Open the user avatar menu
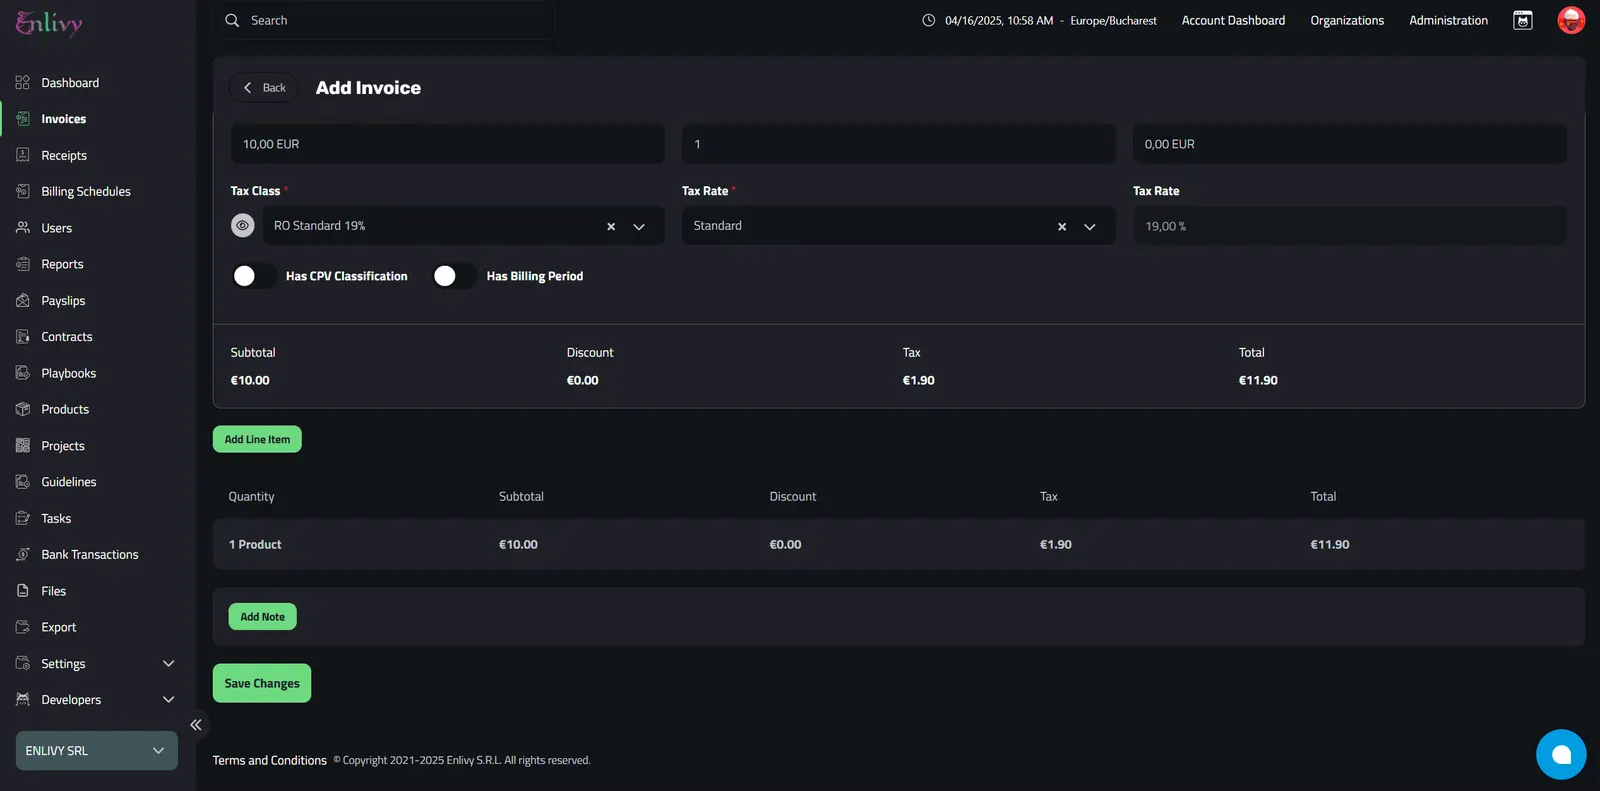 (x=1571, y=20)
